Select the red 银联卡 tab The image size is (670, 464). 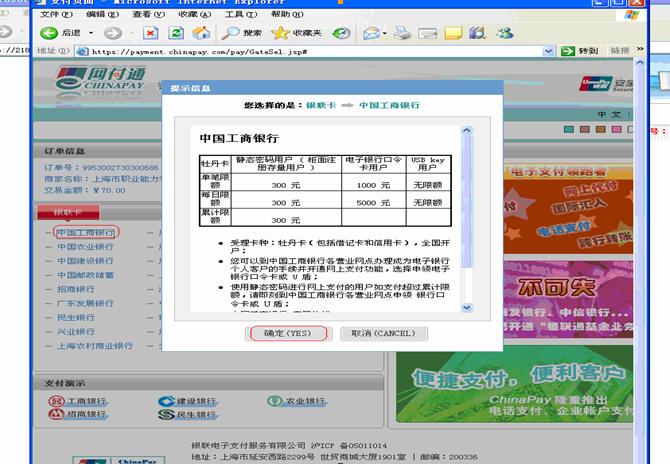coord(68,212)
